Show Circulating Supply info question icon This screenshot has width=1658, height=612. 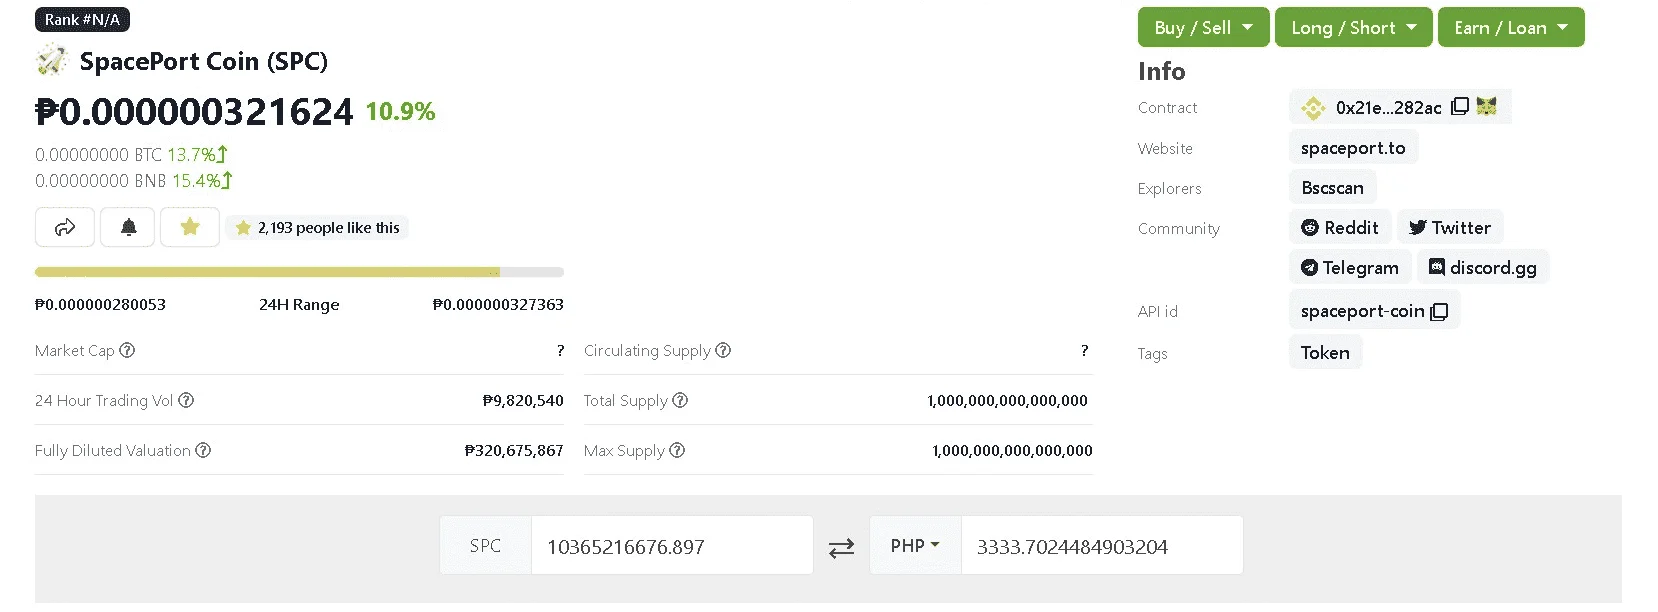point(723,350)
